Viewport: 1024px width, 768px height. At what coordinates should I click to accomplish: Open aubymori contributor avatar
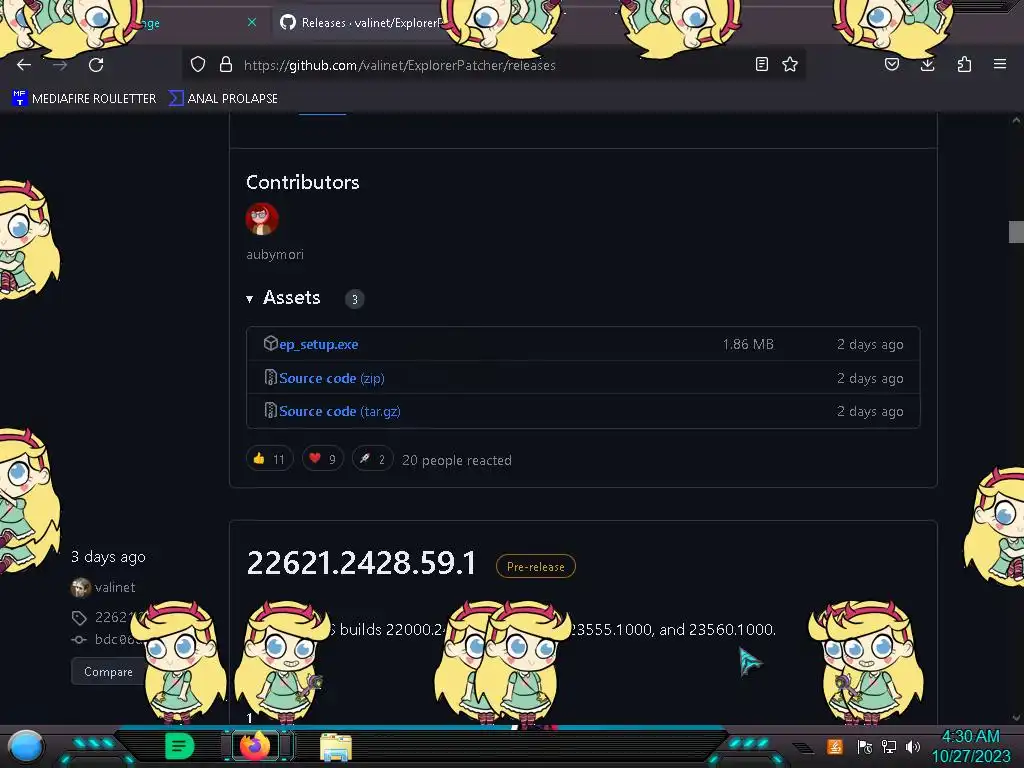point(262,219)
